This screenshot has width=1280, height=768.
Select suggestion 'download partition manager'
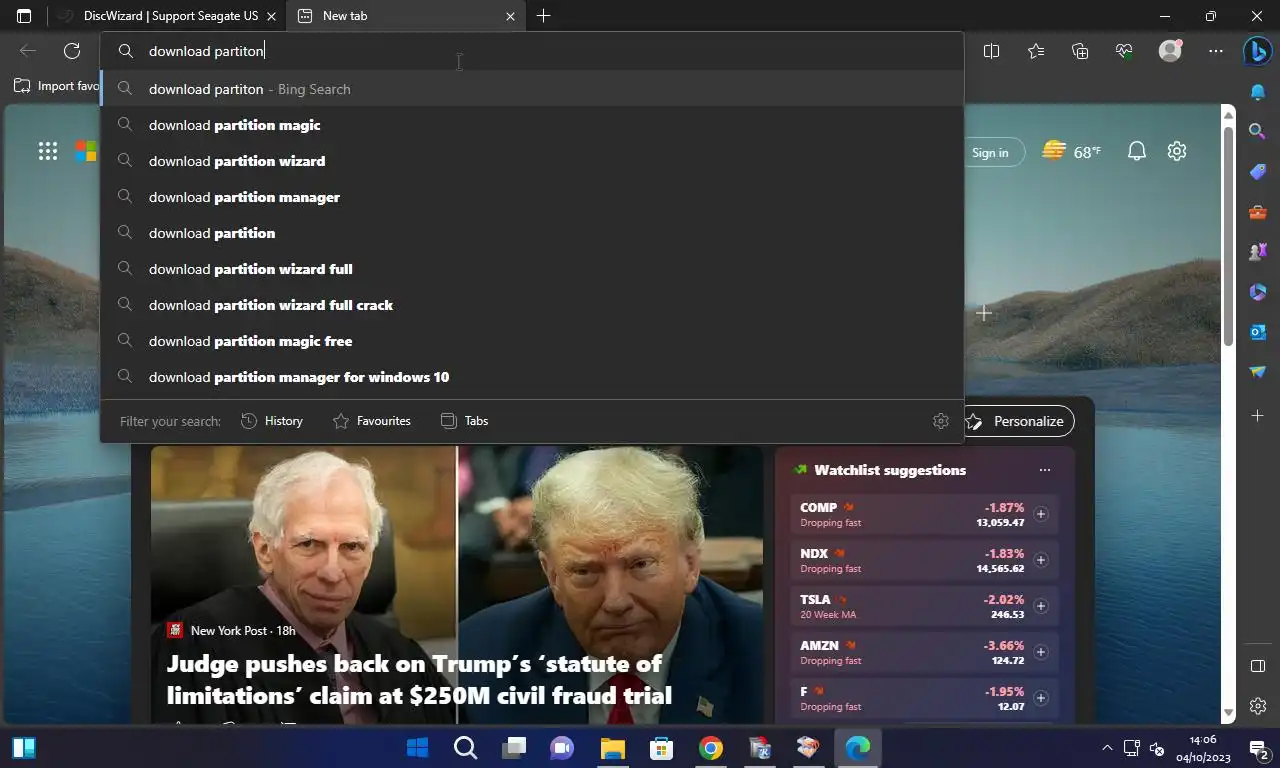pyautogui.click(x=532, y=197)
